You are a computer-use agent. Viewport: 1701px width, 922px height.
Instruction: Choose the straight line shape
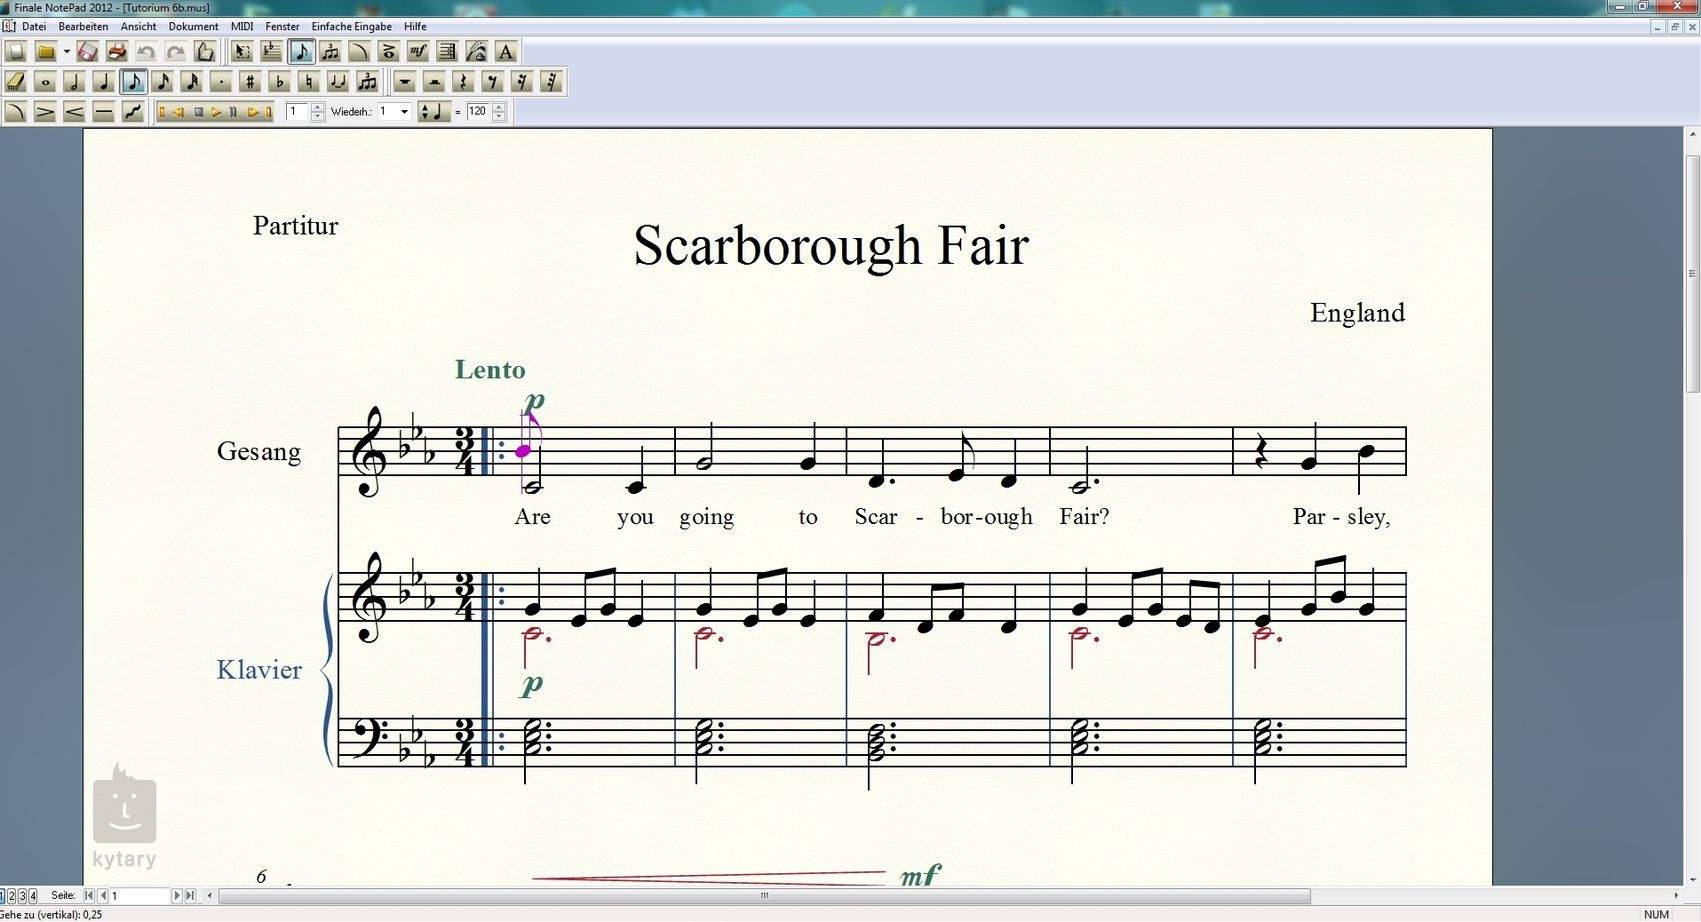coord(104,112)
